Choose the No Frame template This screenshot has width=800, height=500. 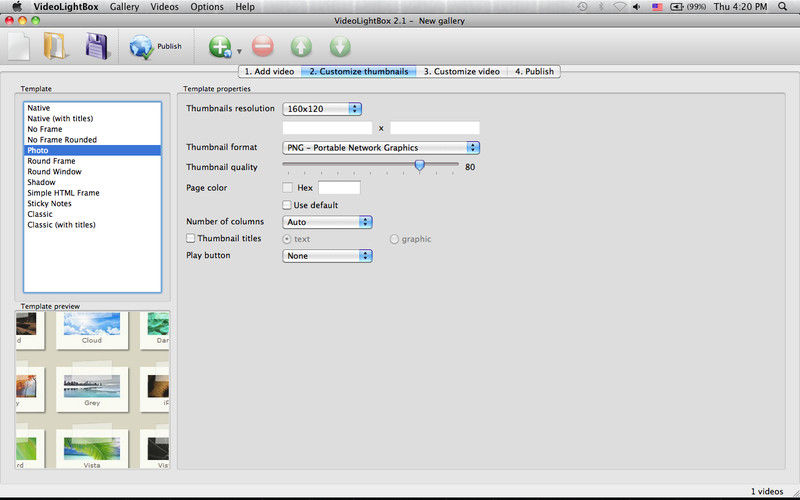tap(92, 129)
